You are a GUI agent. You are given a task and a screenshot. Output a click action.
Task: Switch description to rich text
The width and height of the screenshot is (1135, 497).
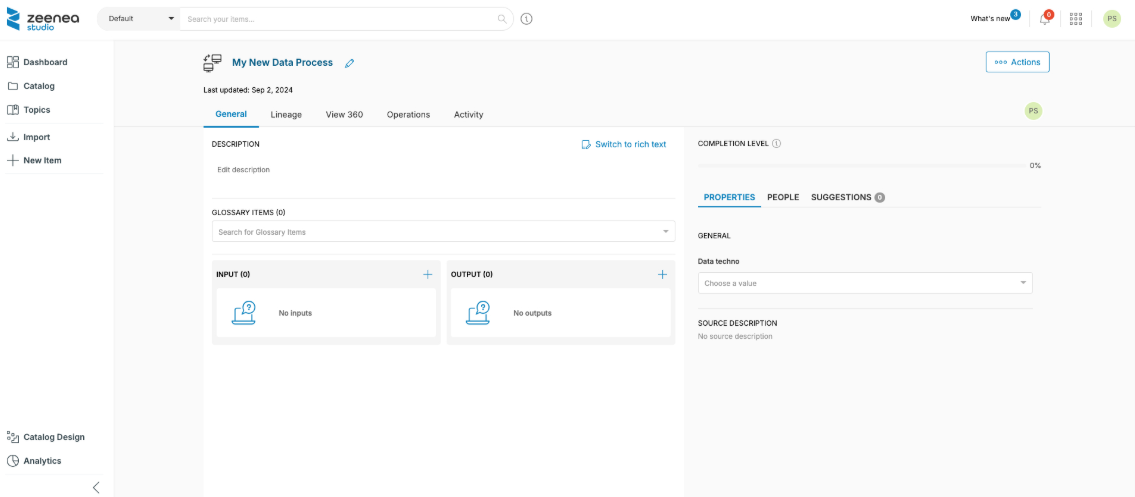point(623,144)
